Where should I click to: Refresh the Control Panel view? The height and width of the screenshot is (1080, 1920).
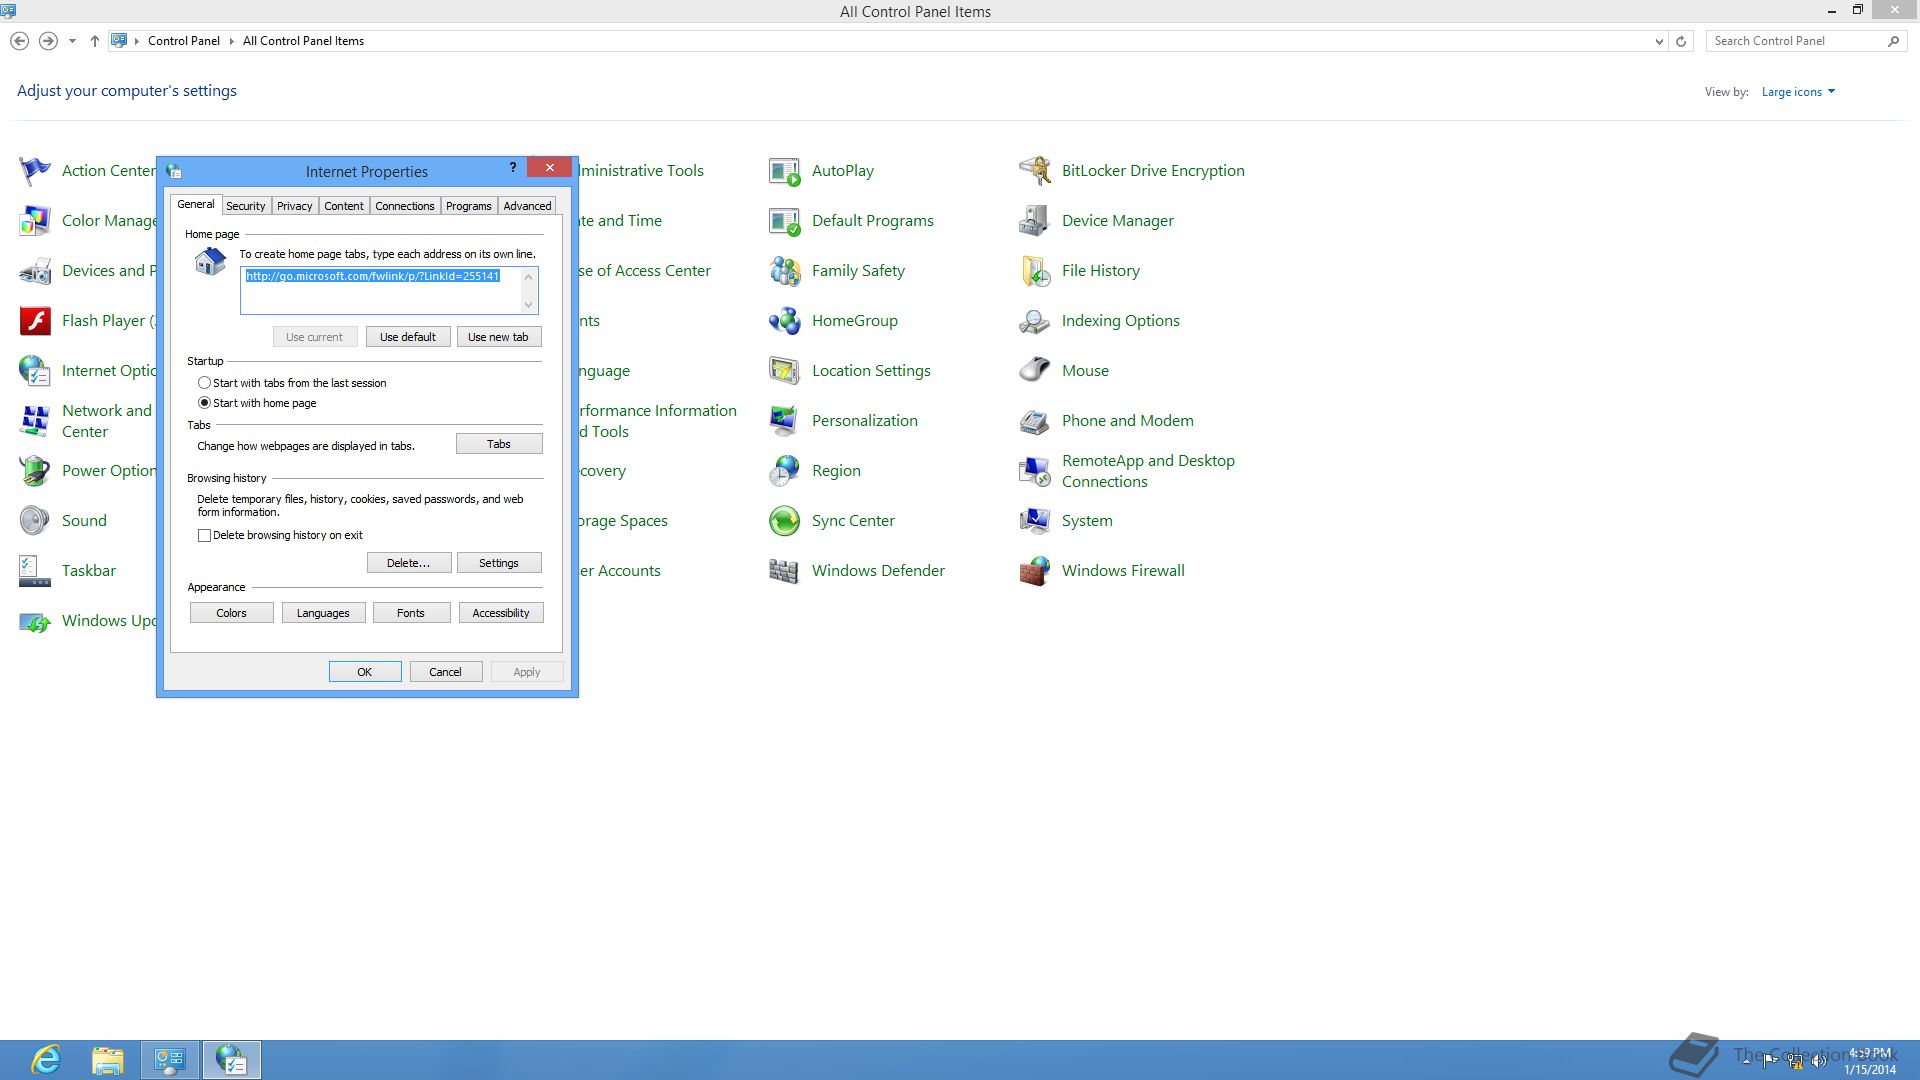pyautogui.click(x=1681, y=41)
